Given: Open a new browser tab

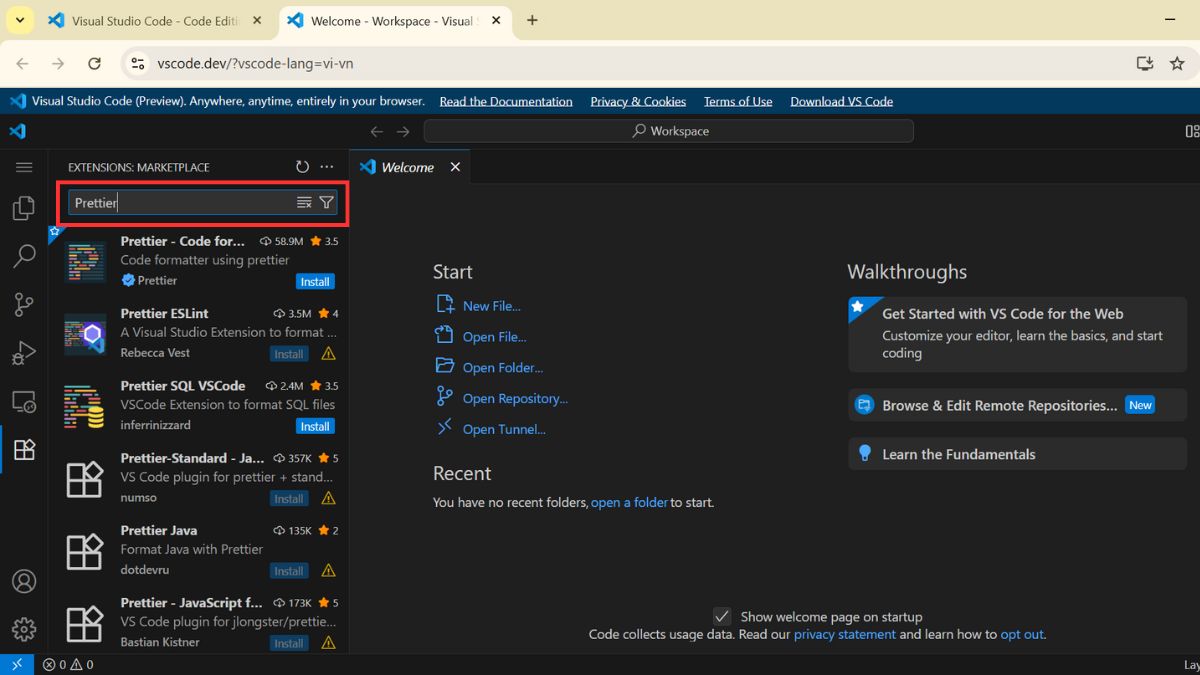Looking at the screenshot, I should 532,20.
